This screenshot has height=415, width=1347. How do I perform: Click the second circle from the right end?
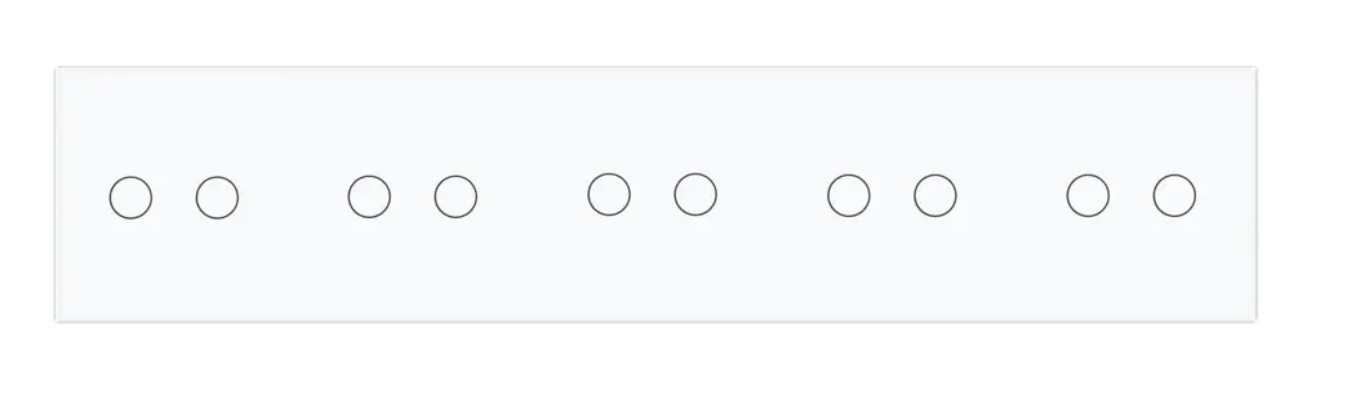tap(1088, 195)
